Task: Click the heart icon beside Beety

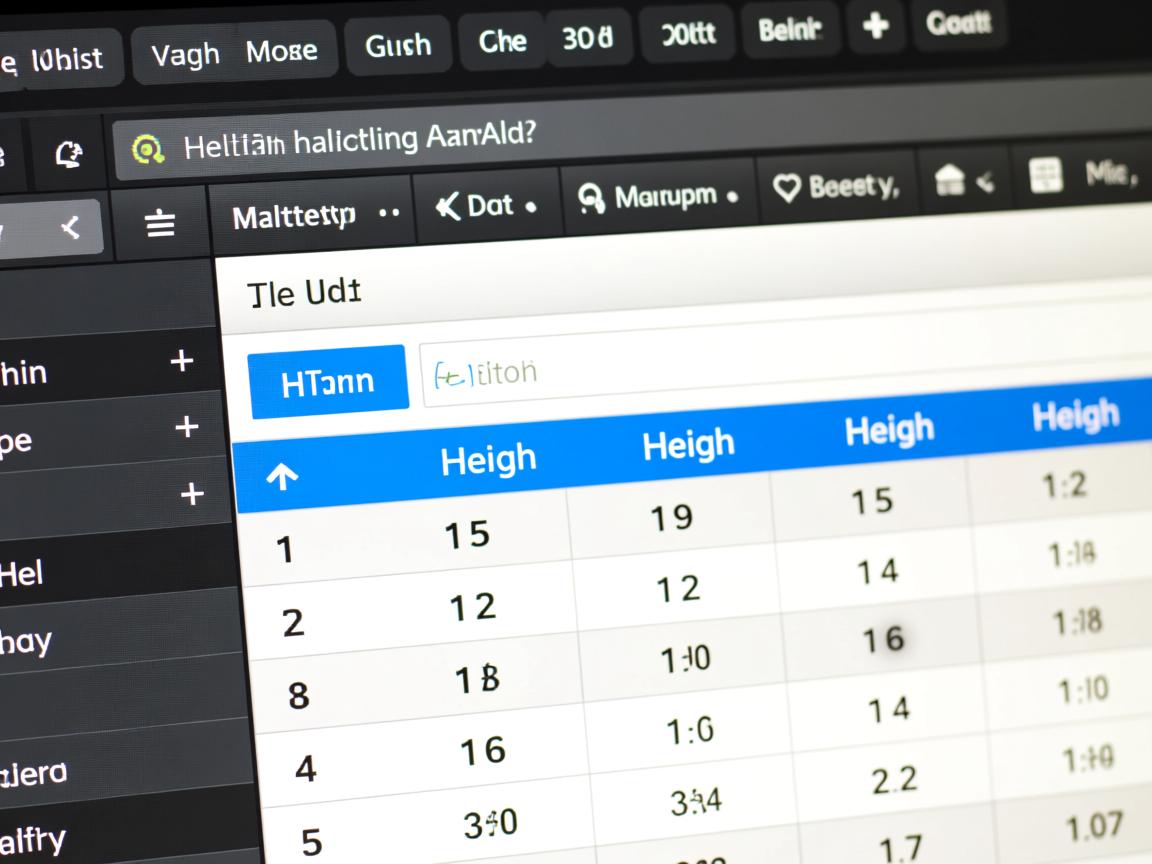Action: pyautogui.click(x=788, y=187)
